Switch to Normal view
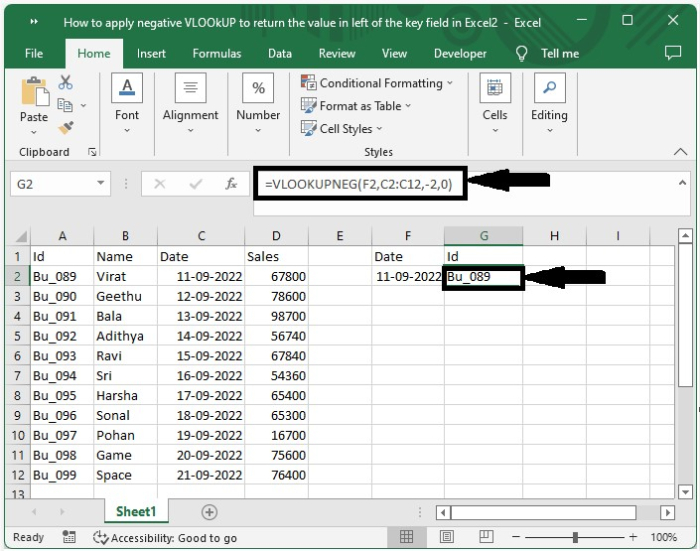700x551 pixels. [x=407, y=537]
